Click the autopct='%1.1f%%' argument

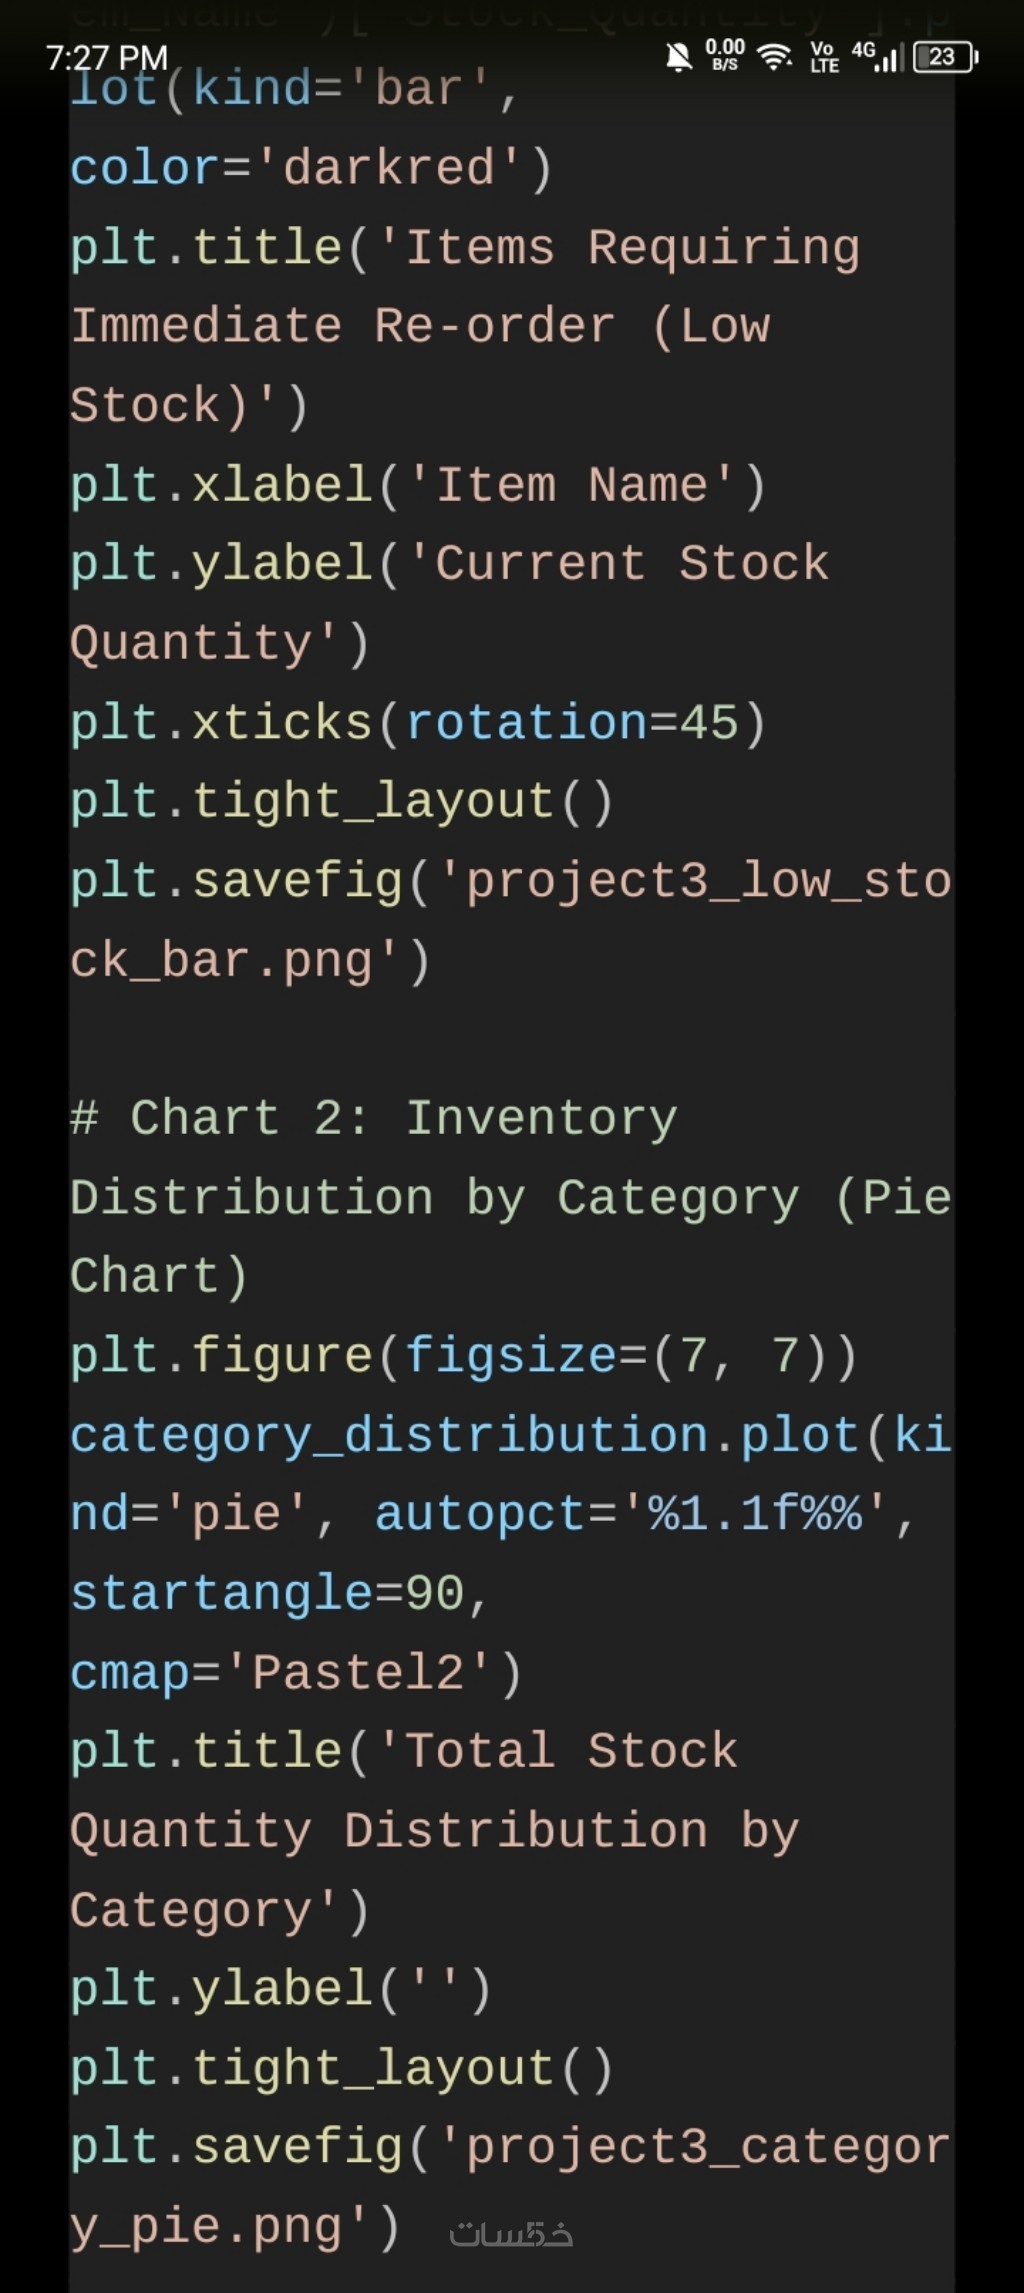632,1514
